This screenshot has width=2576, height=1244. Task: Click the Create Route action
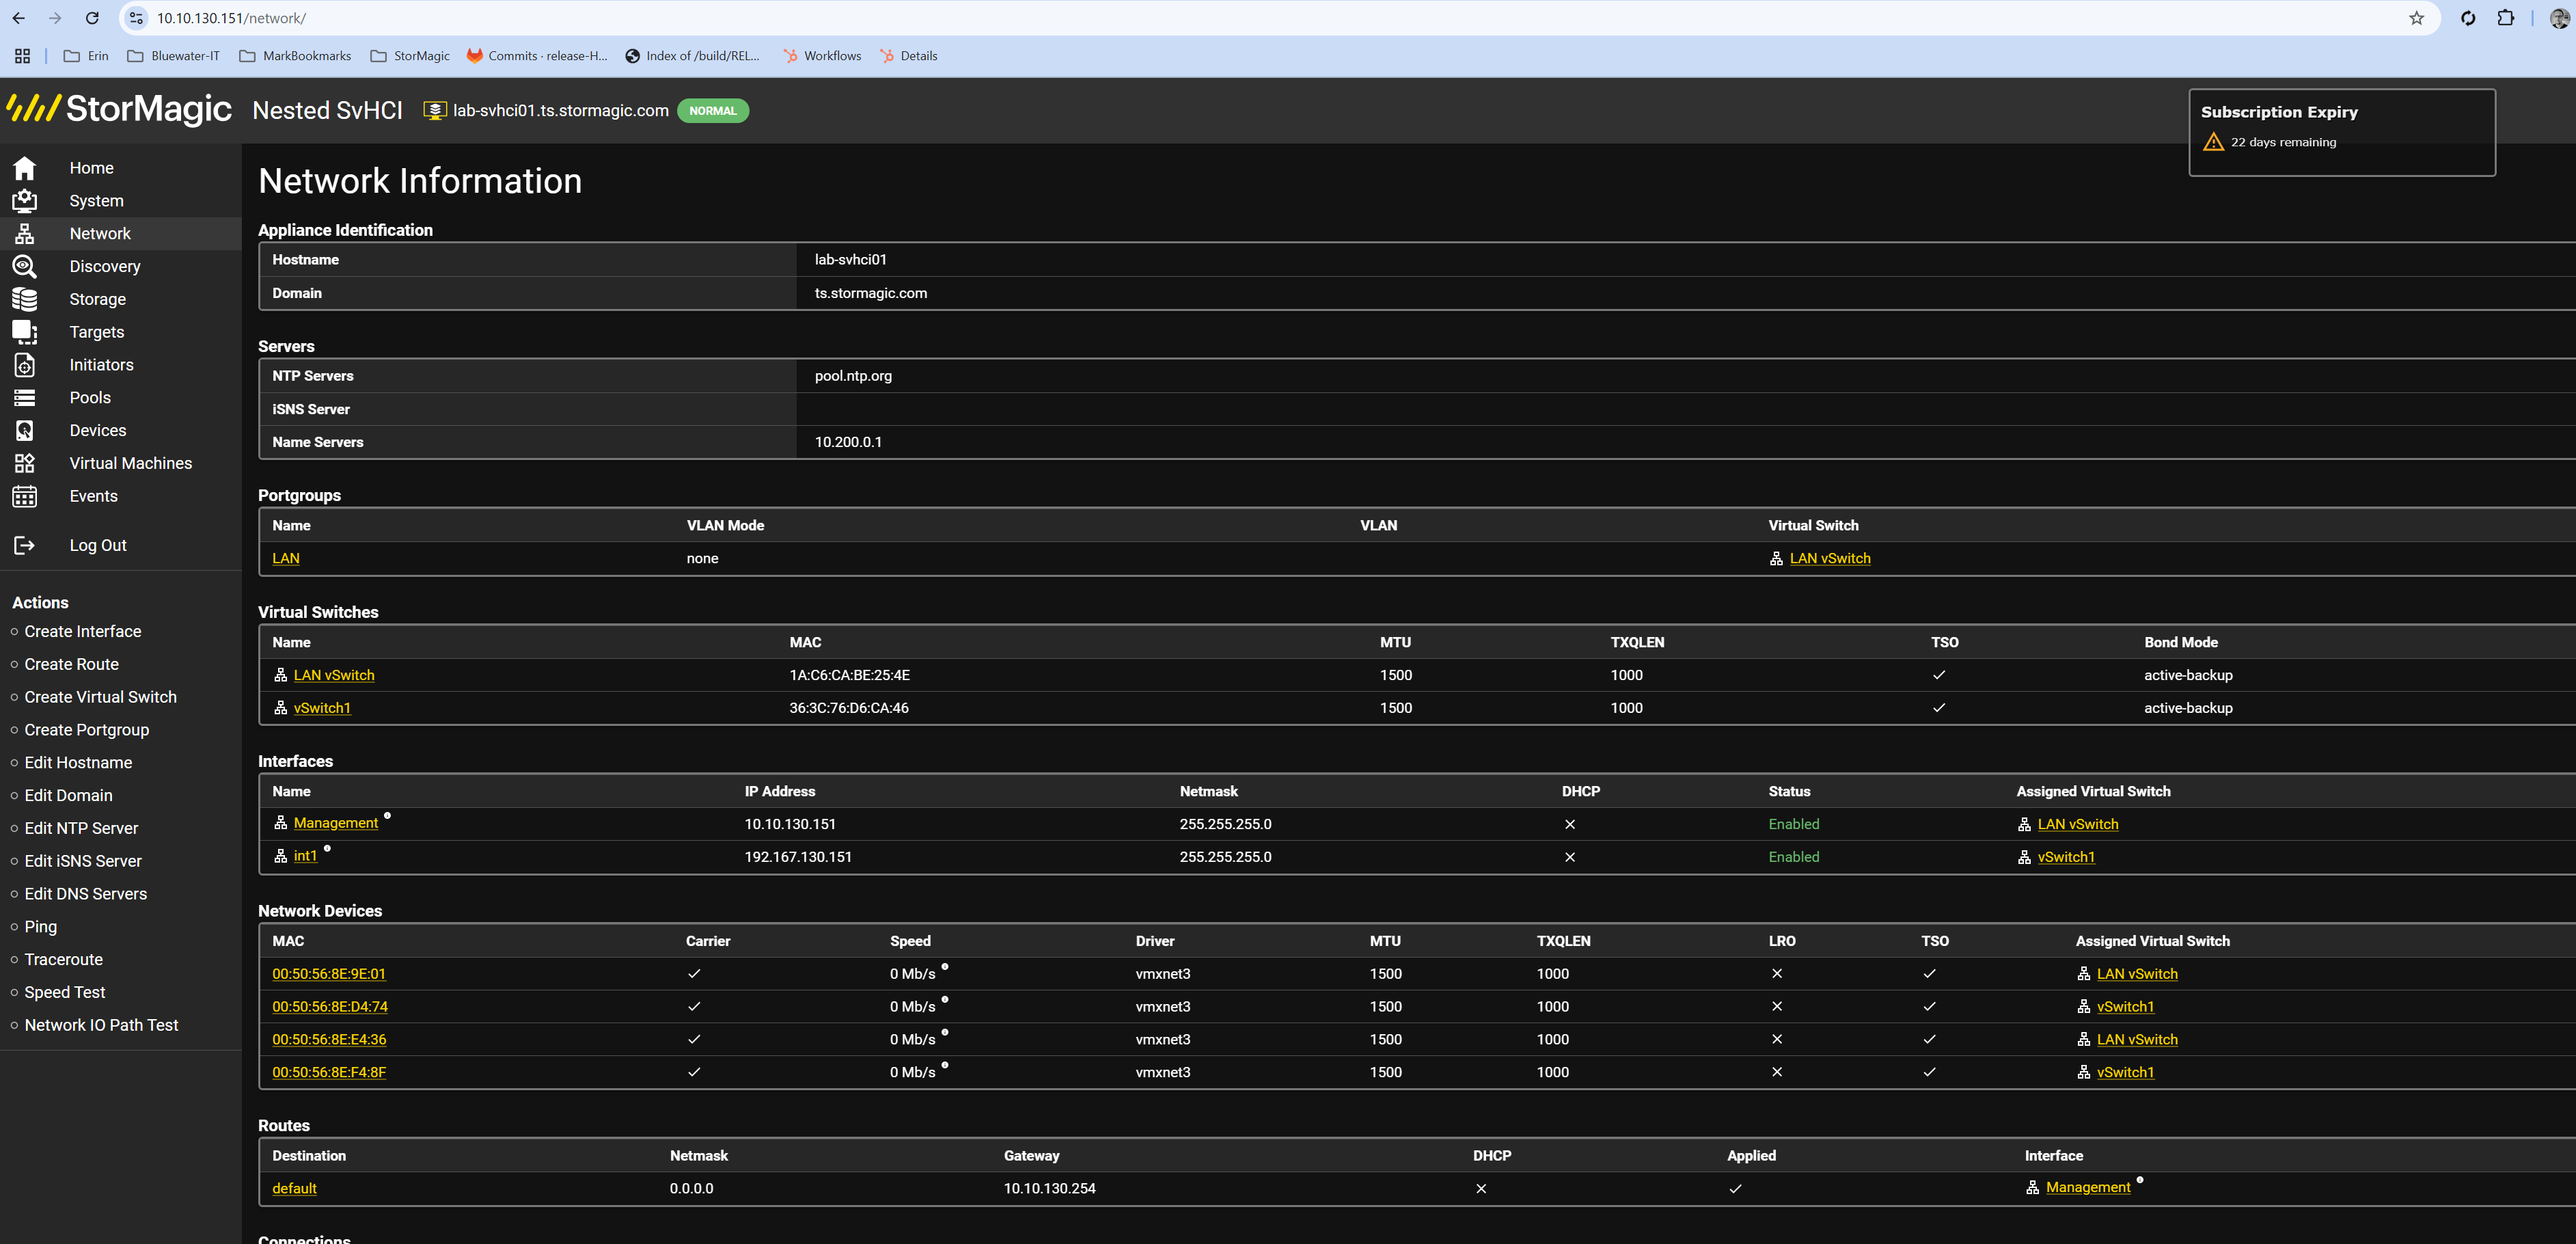71,664
